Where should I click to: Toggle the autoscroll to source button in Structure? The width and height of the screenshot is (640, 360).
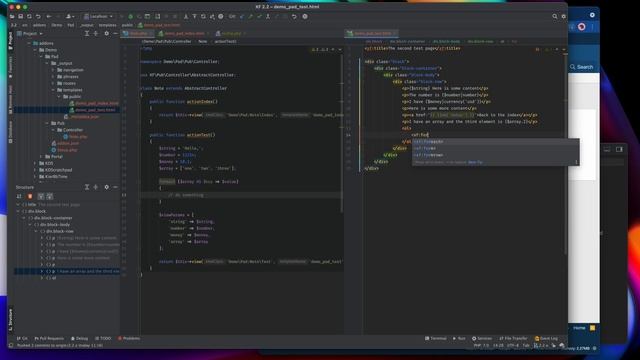click(x=41, y=196)
